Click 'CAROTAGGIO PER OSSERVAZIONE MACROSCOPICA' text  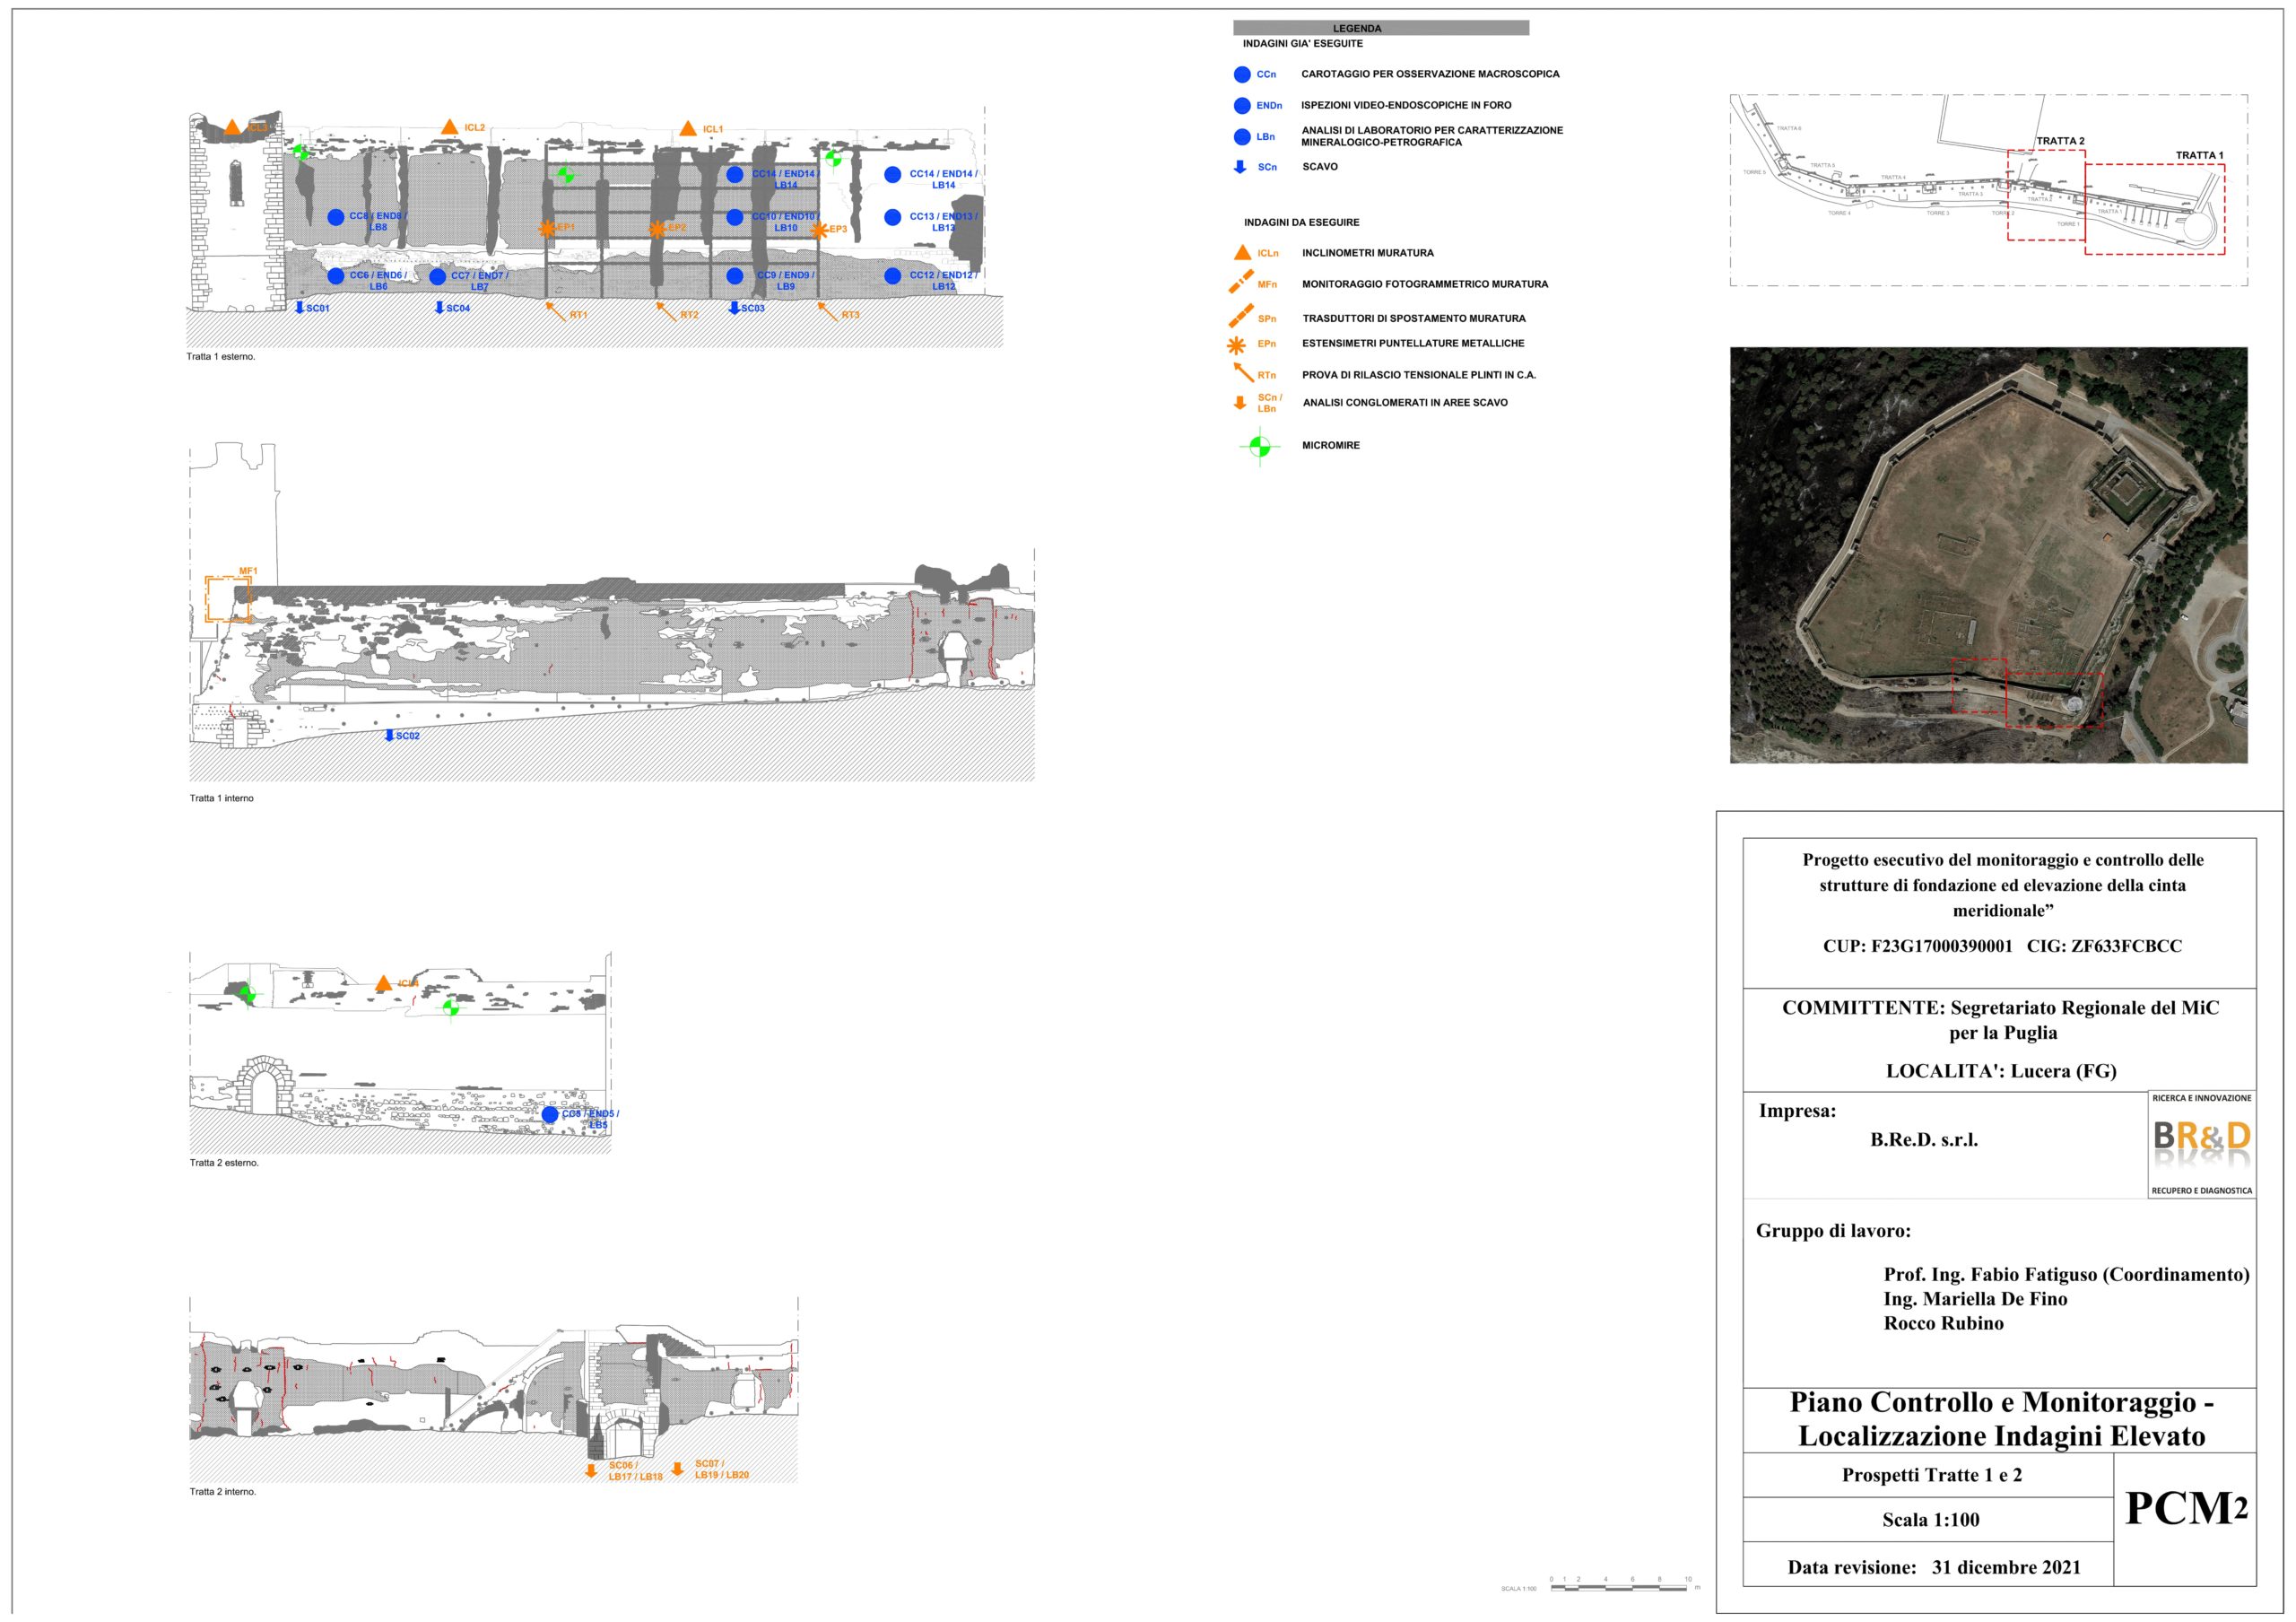pos(1430,74)
